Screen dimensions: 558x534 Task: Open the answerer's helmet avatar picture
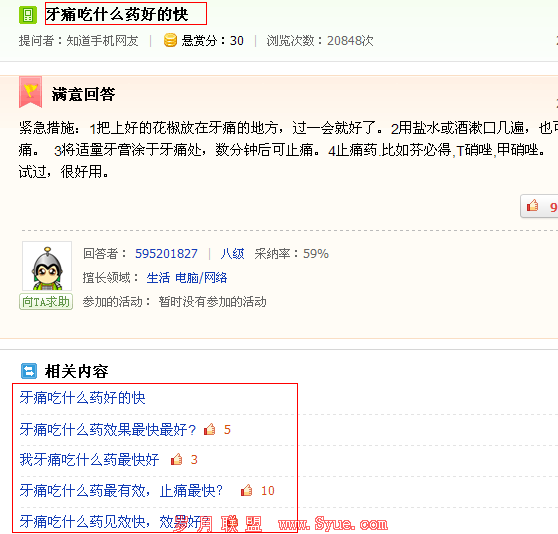point(47,266)
